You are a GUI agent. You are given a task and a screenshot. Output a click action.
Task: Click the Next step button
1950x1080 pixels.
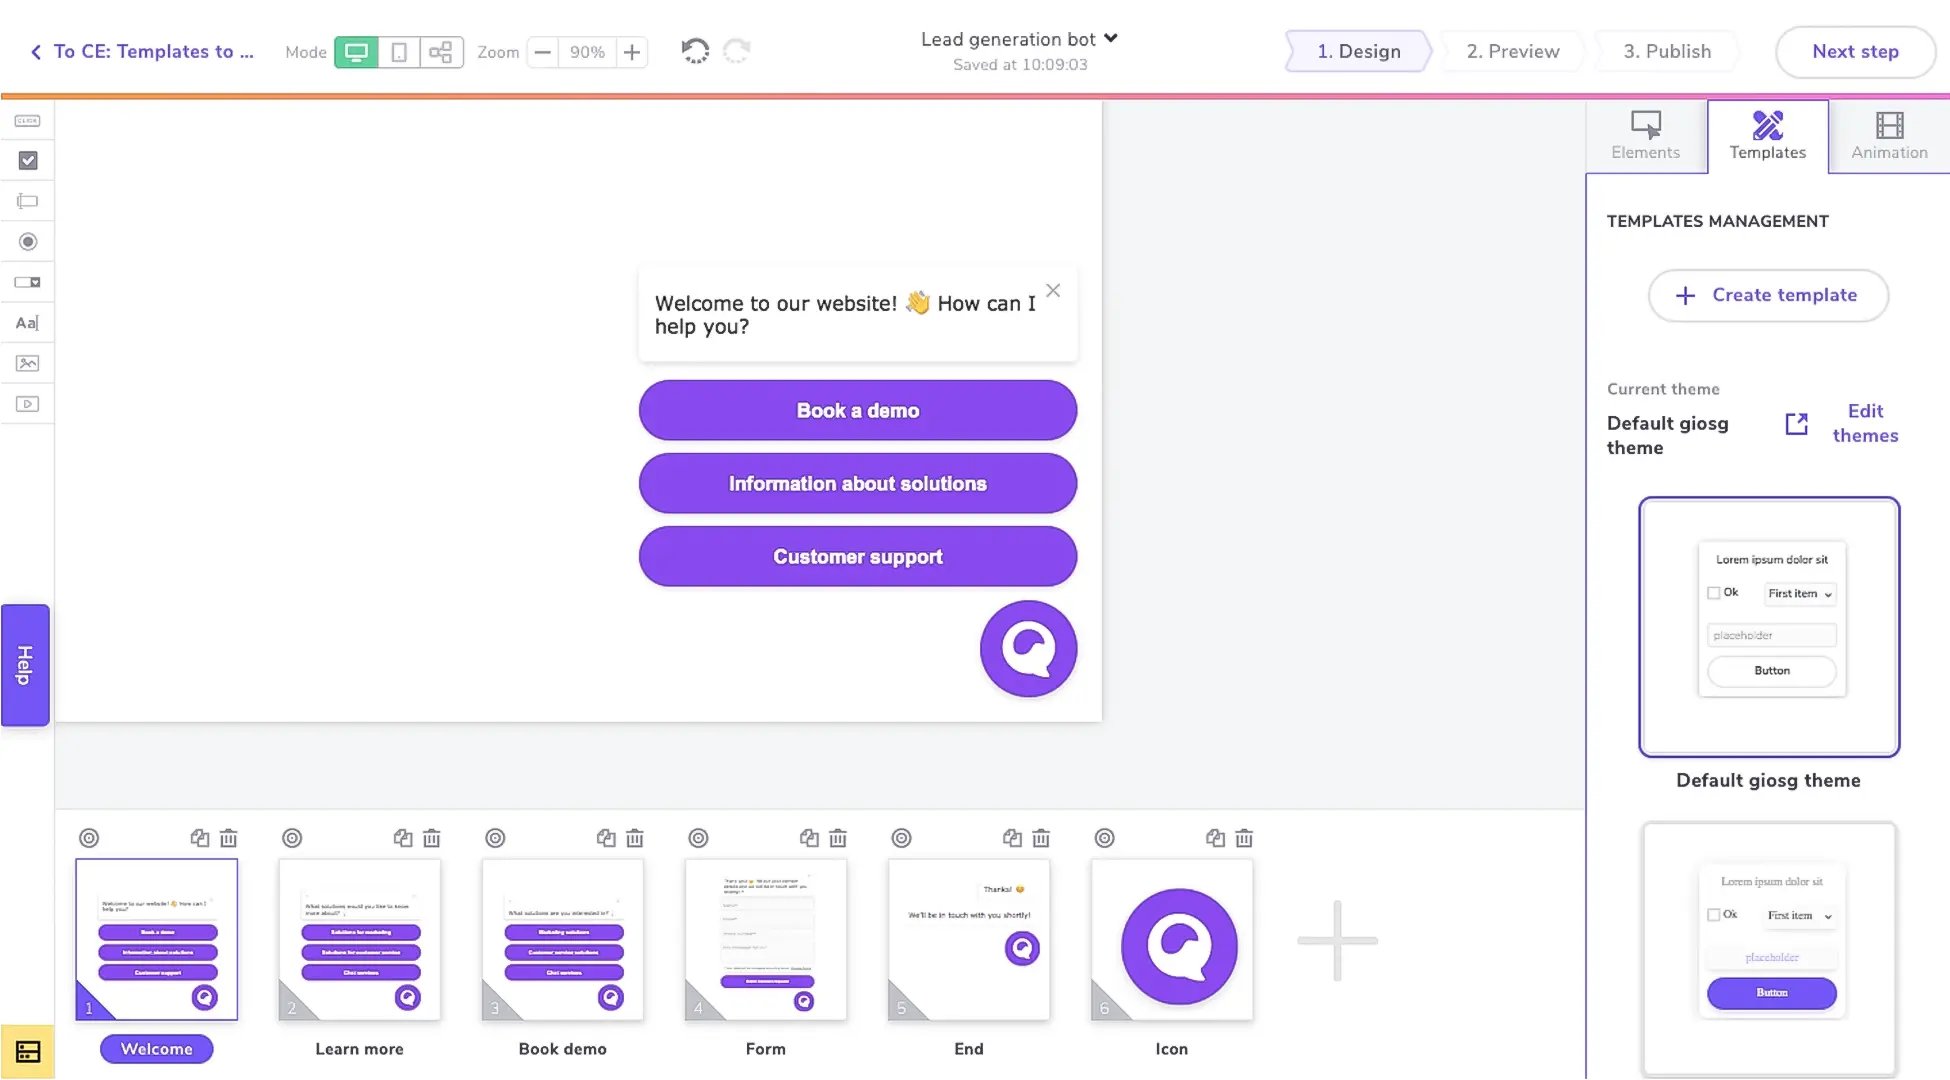1856,52
